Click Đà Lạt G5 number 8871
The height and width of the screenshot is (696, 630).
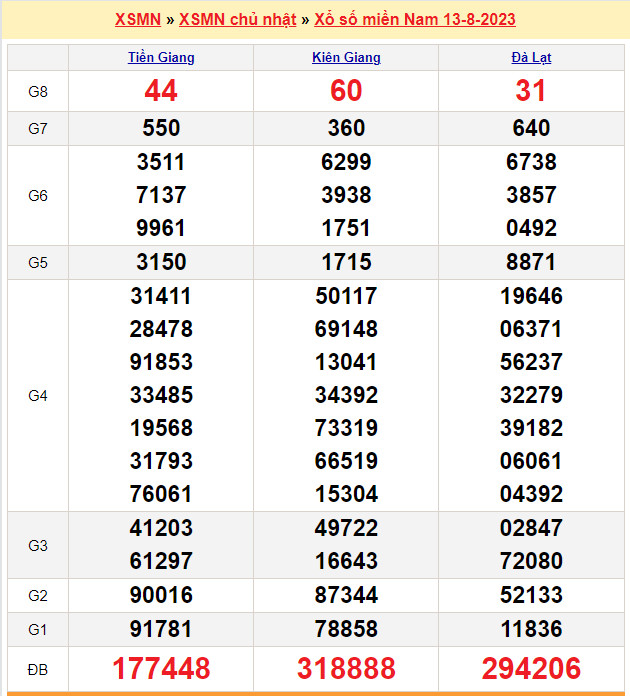click(531, 262)
